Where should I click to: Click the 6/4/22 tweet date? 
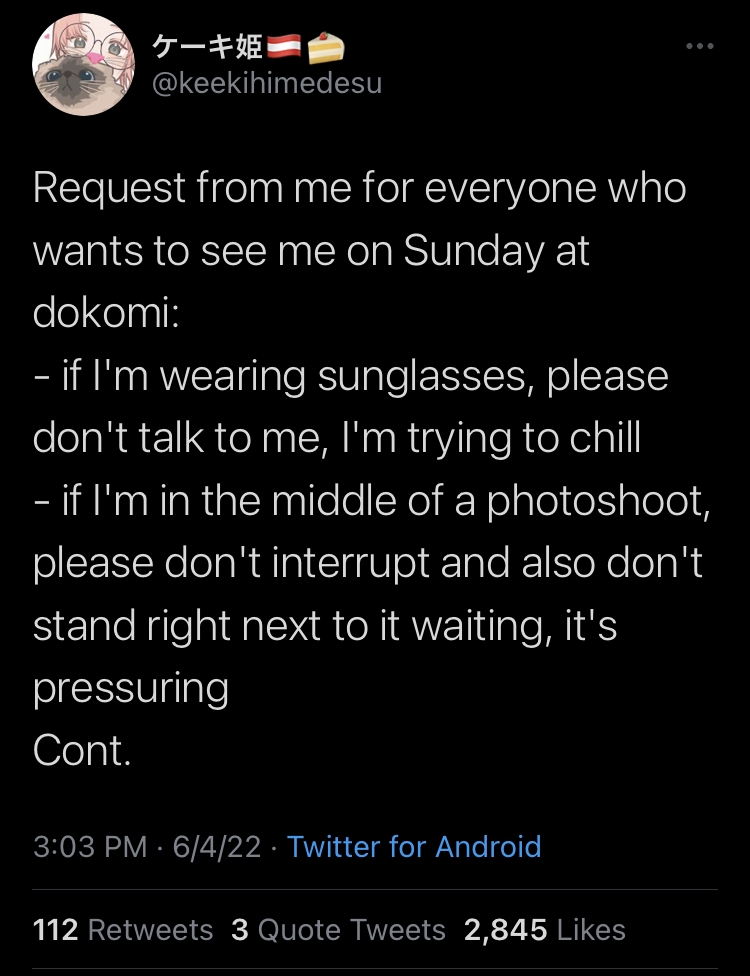tap(216, 847)
